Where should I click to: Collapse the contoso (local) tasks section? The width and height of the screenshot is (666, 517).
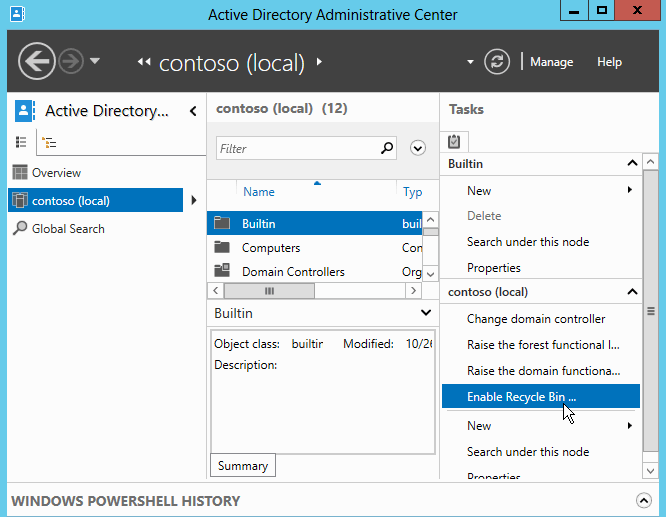[632, 291]
